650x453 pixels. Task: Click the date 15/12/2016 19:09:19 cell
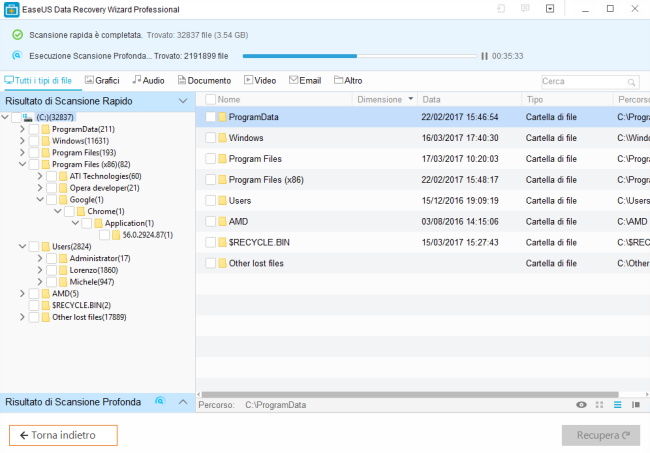[x=460, y=201]
